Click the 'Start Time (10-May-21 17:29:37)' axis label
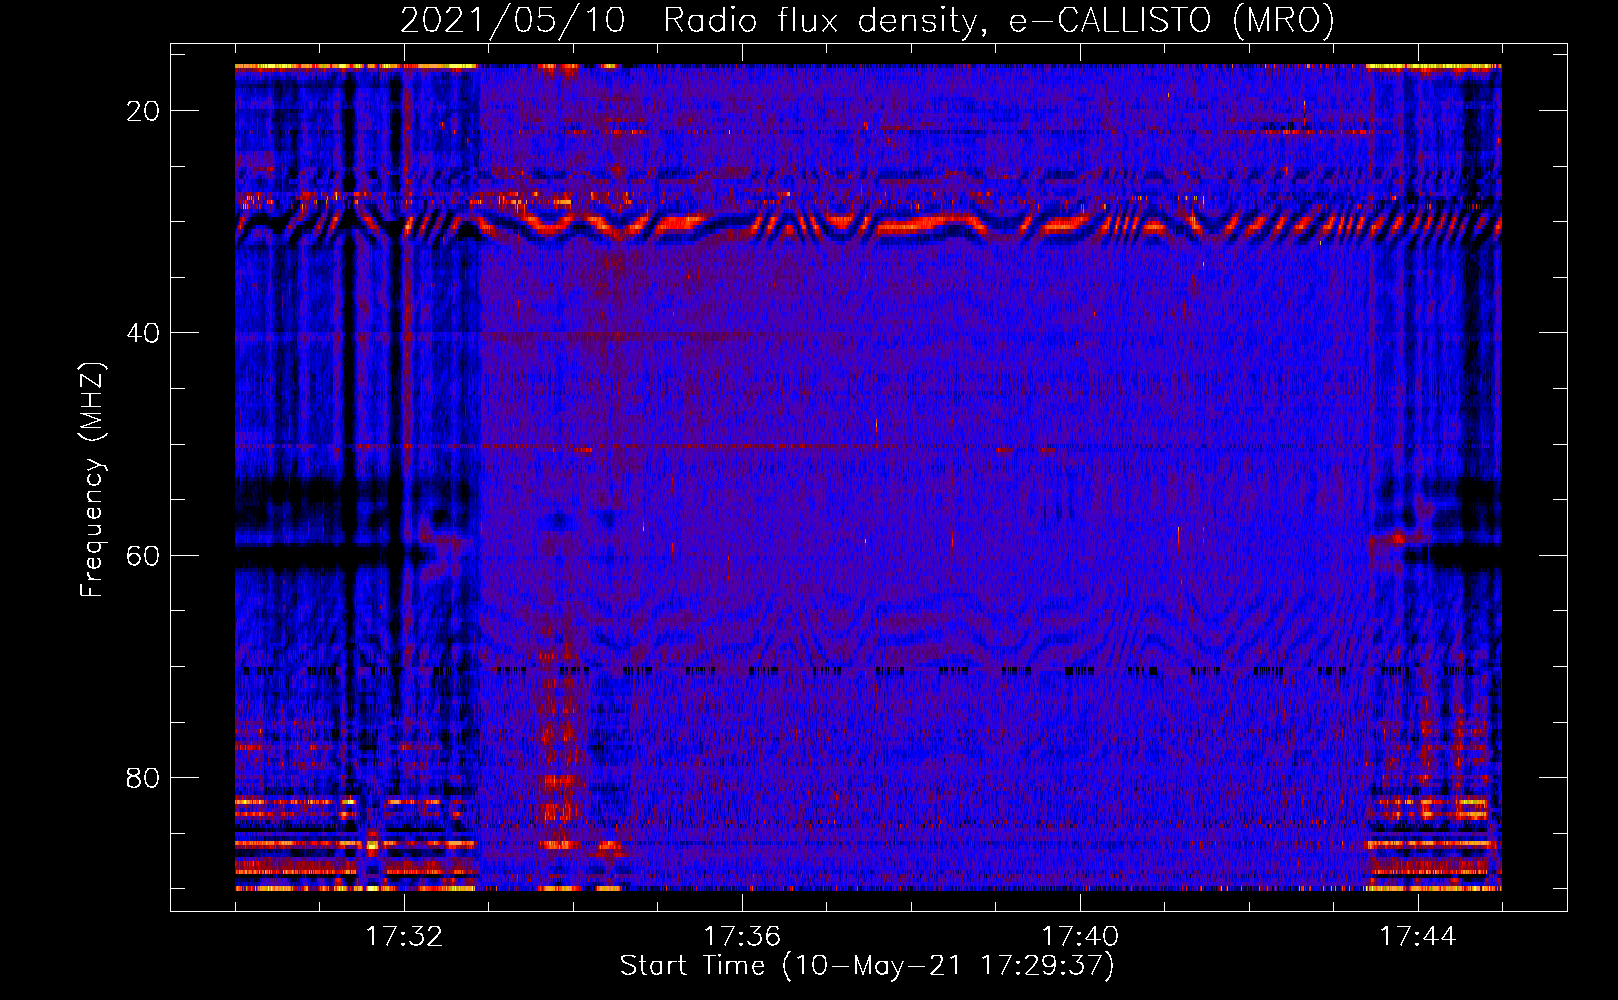 [x=867, y=966]
